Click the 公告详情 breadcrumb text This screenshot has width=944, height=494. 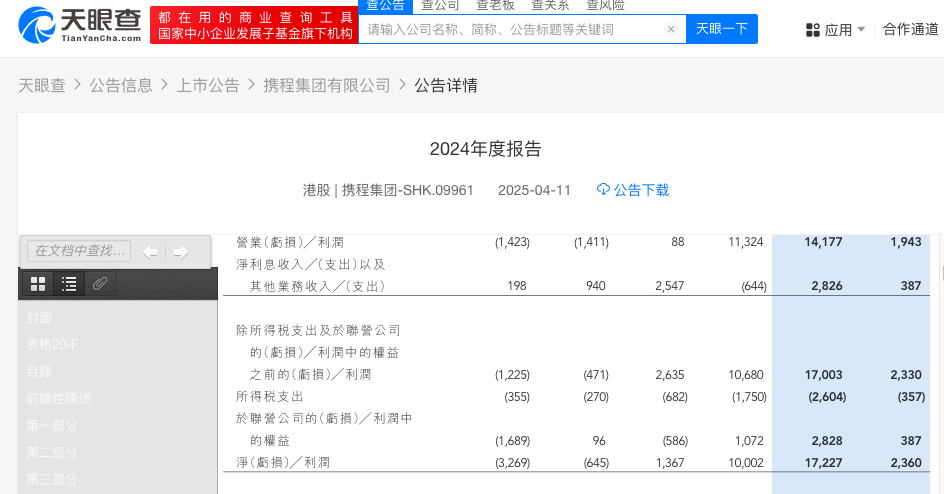(x=446, y=85)
